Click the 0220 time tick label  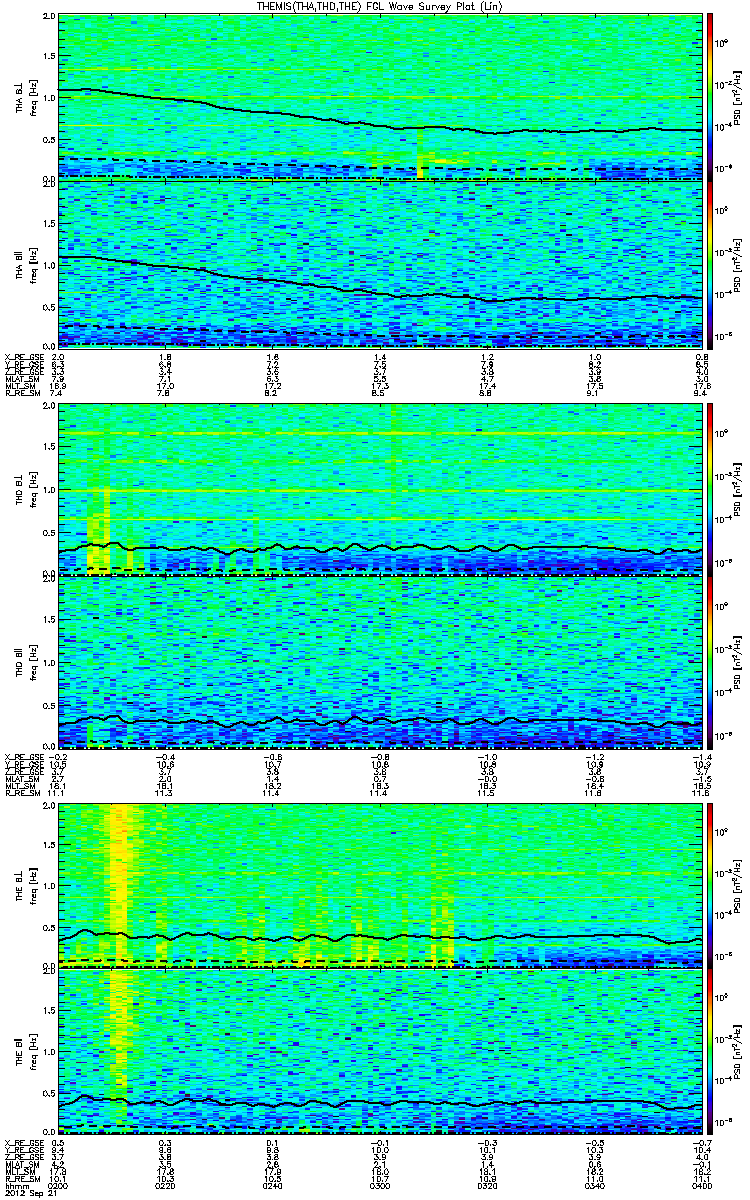[165, 1186]
